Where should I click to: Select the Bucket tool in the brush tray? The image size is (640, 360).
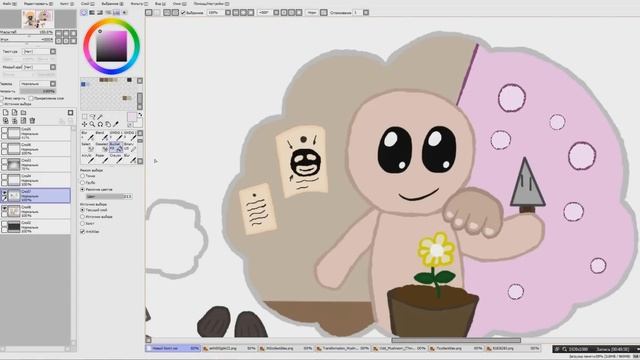116,147
